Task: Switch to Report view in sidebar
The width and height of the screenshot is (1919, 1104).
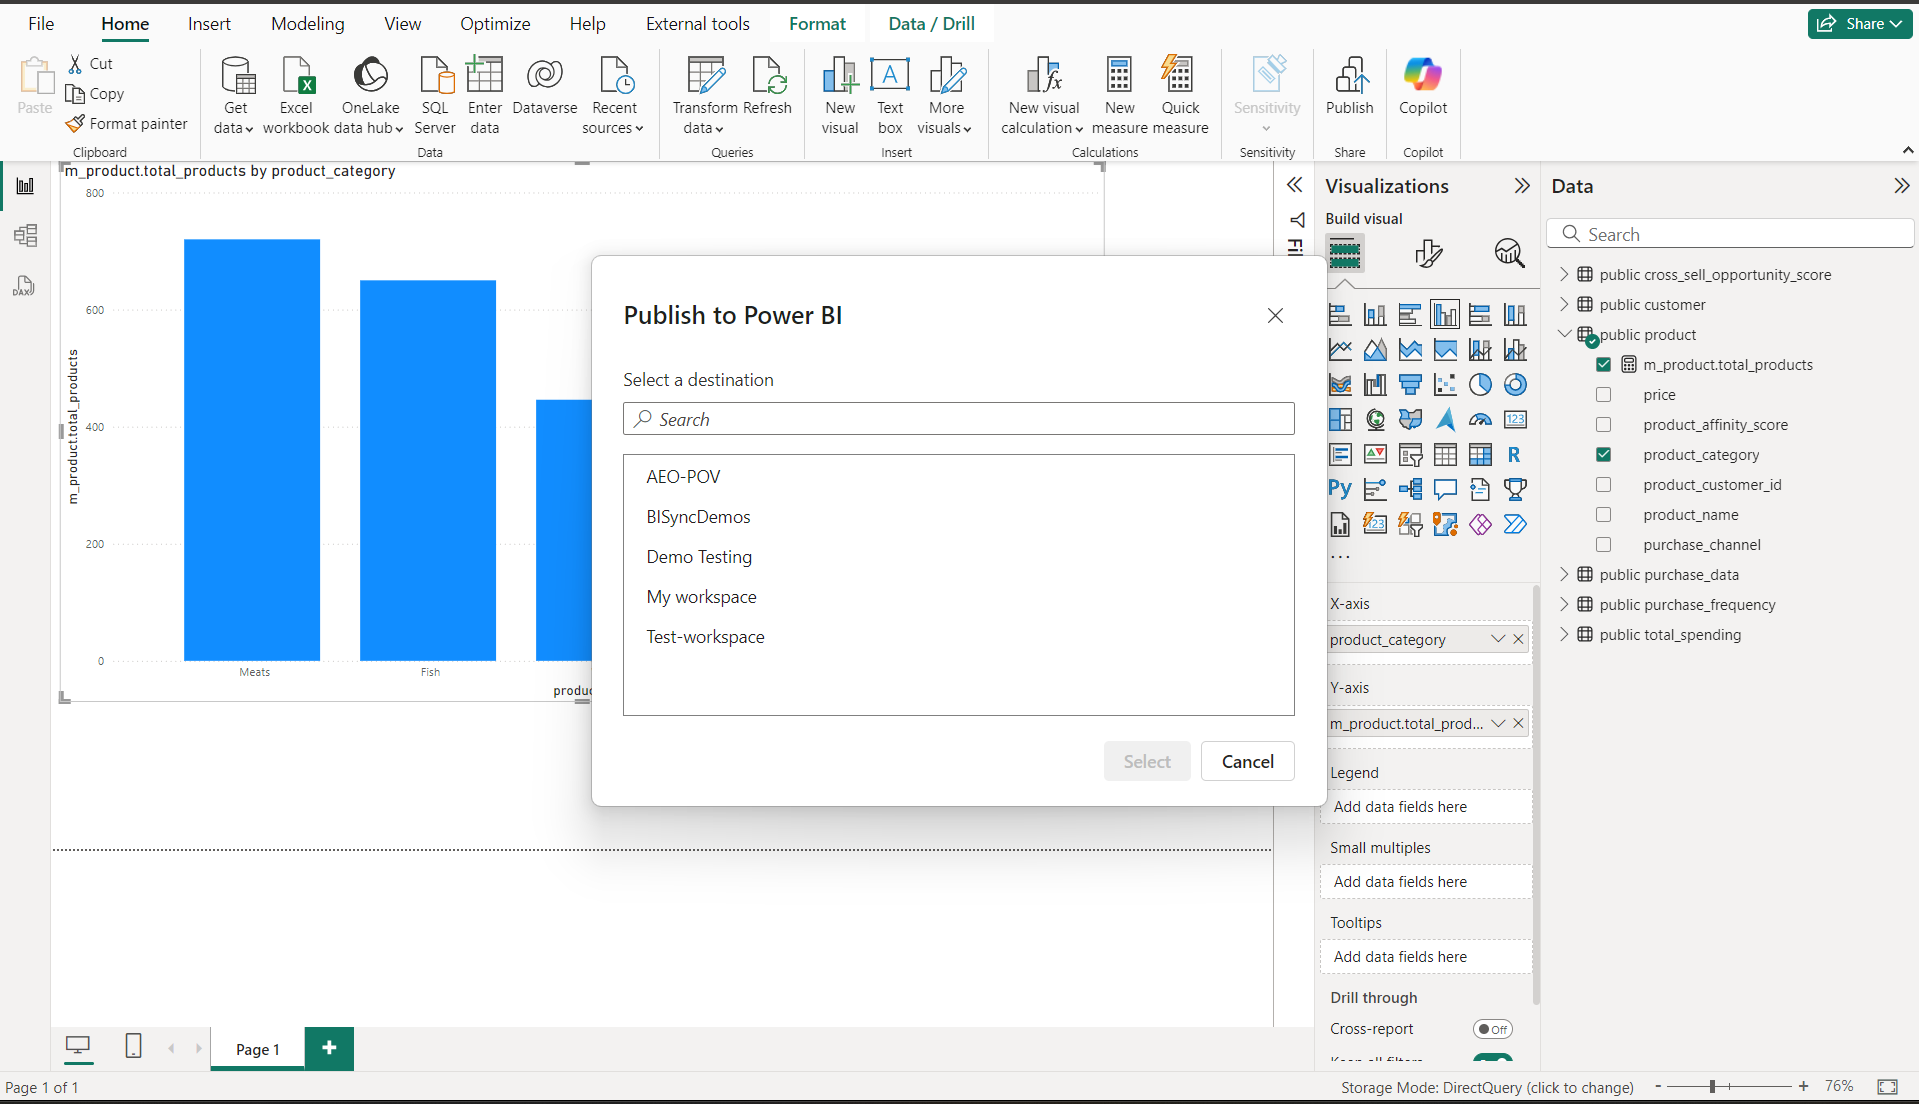Action: 25,186
